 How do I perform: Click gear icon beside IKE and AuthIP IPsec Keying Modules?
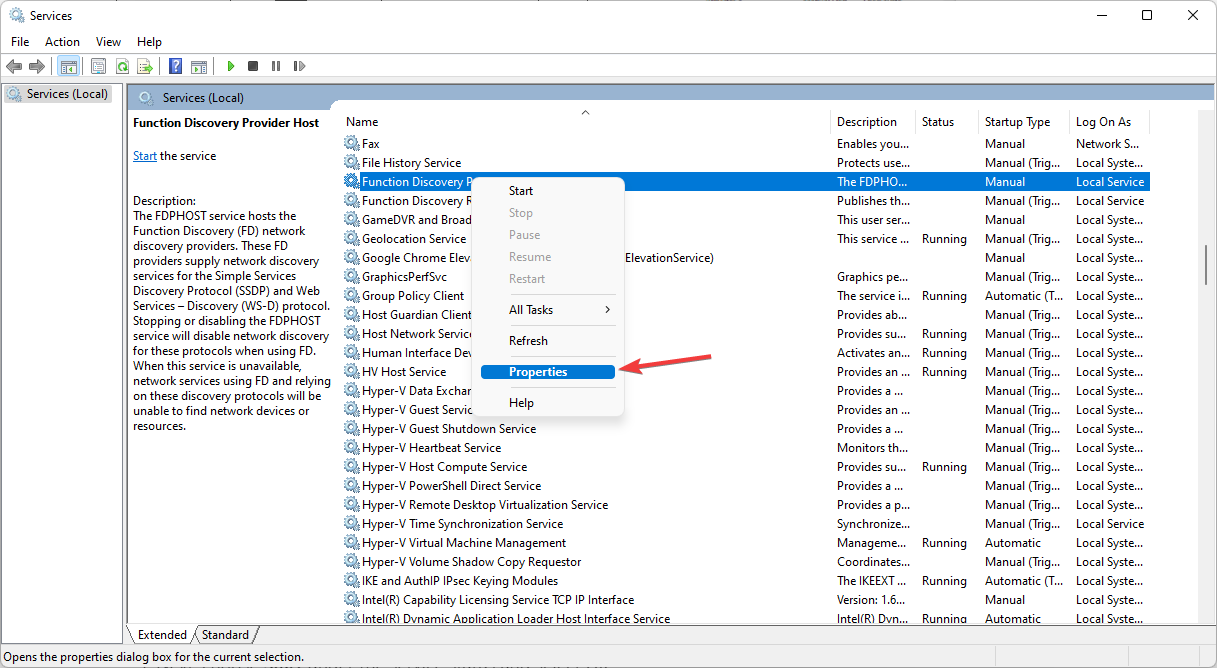point(351,581)
